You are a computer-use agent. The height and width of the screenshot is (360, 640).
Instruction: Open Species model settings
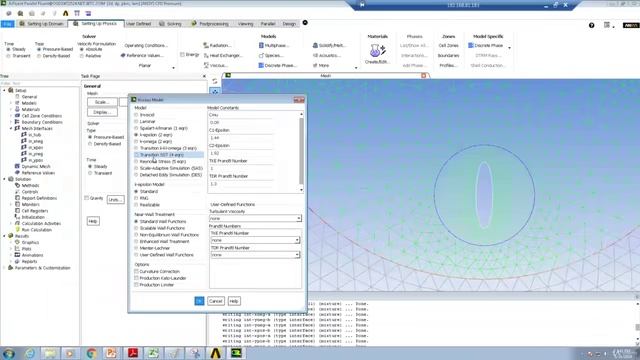[x=271, y=55]
